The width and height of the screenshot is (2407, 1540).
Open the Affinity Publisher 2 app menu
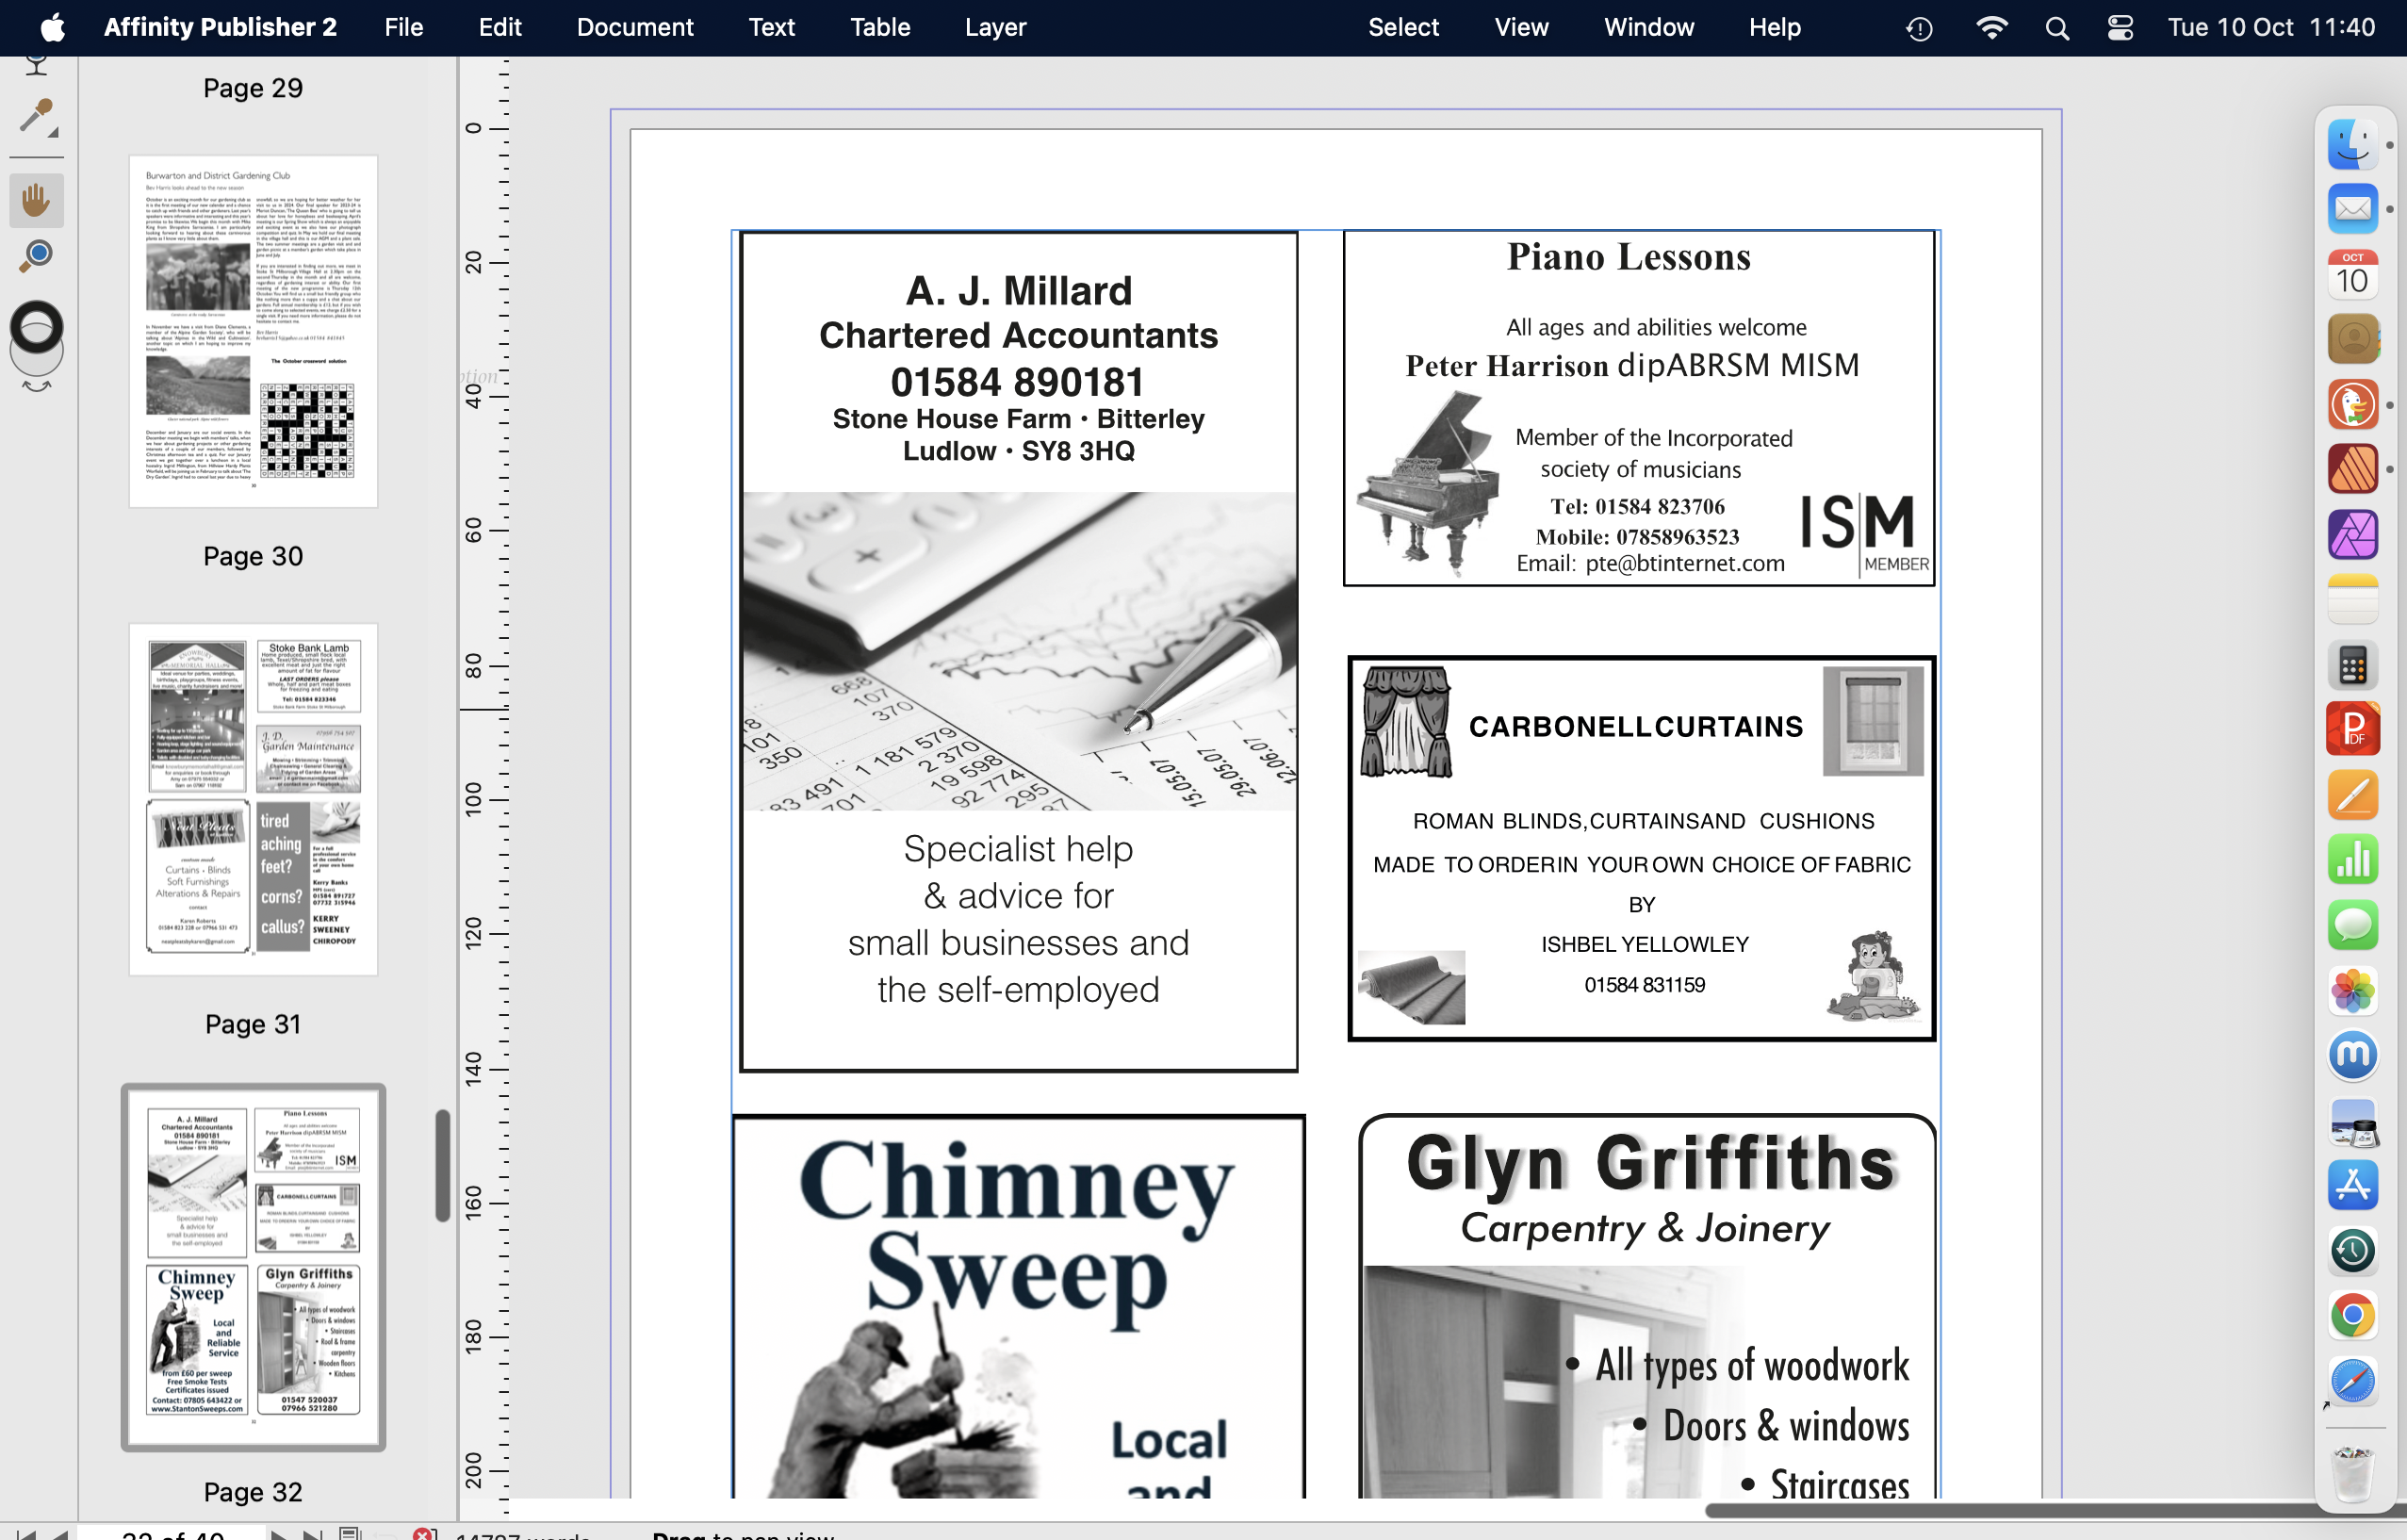[220, 27]
